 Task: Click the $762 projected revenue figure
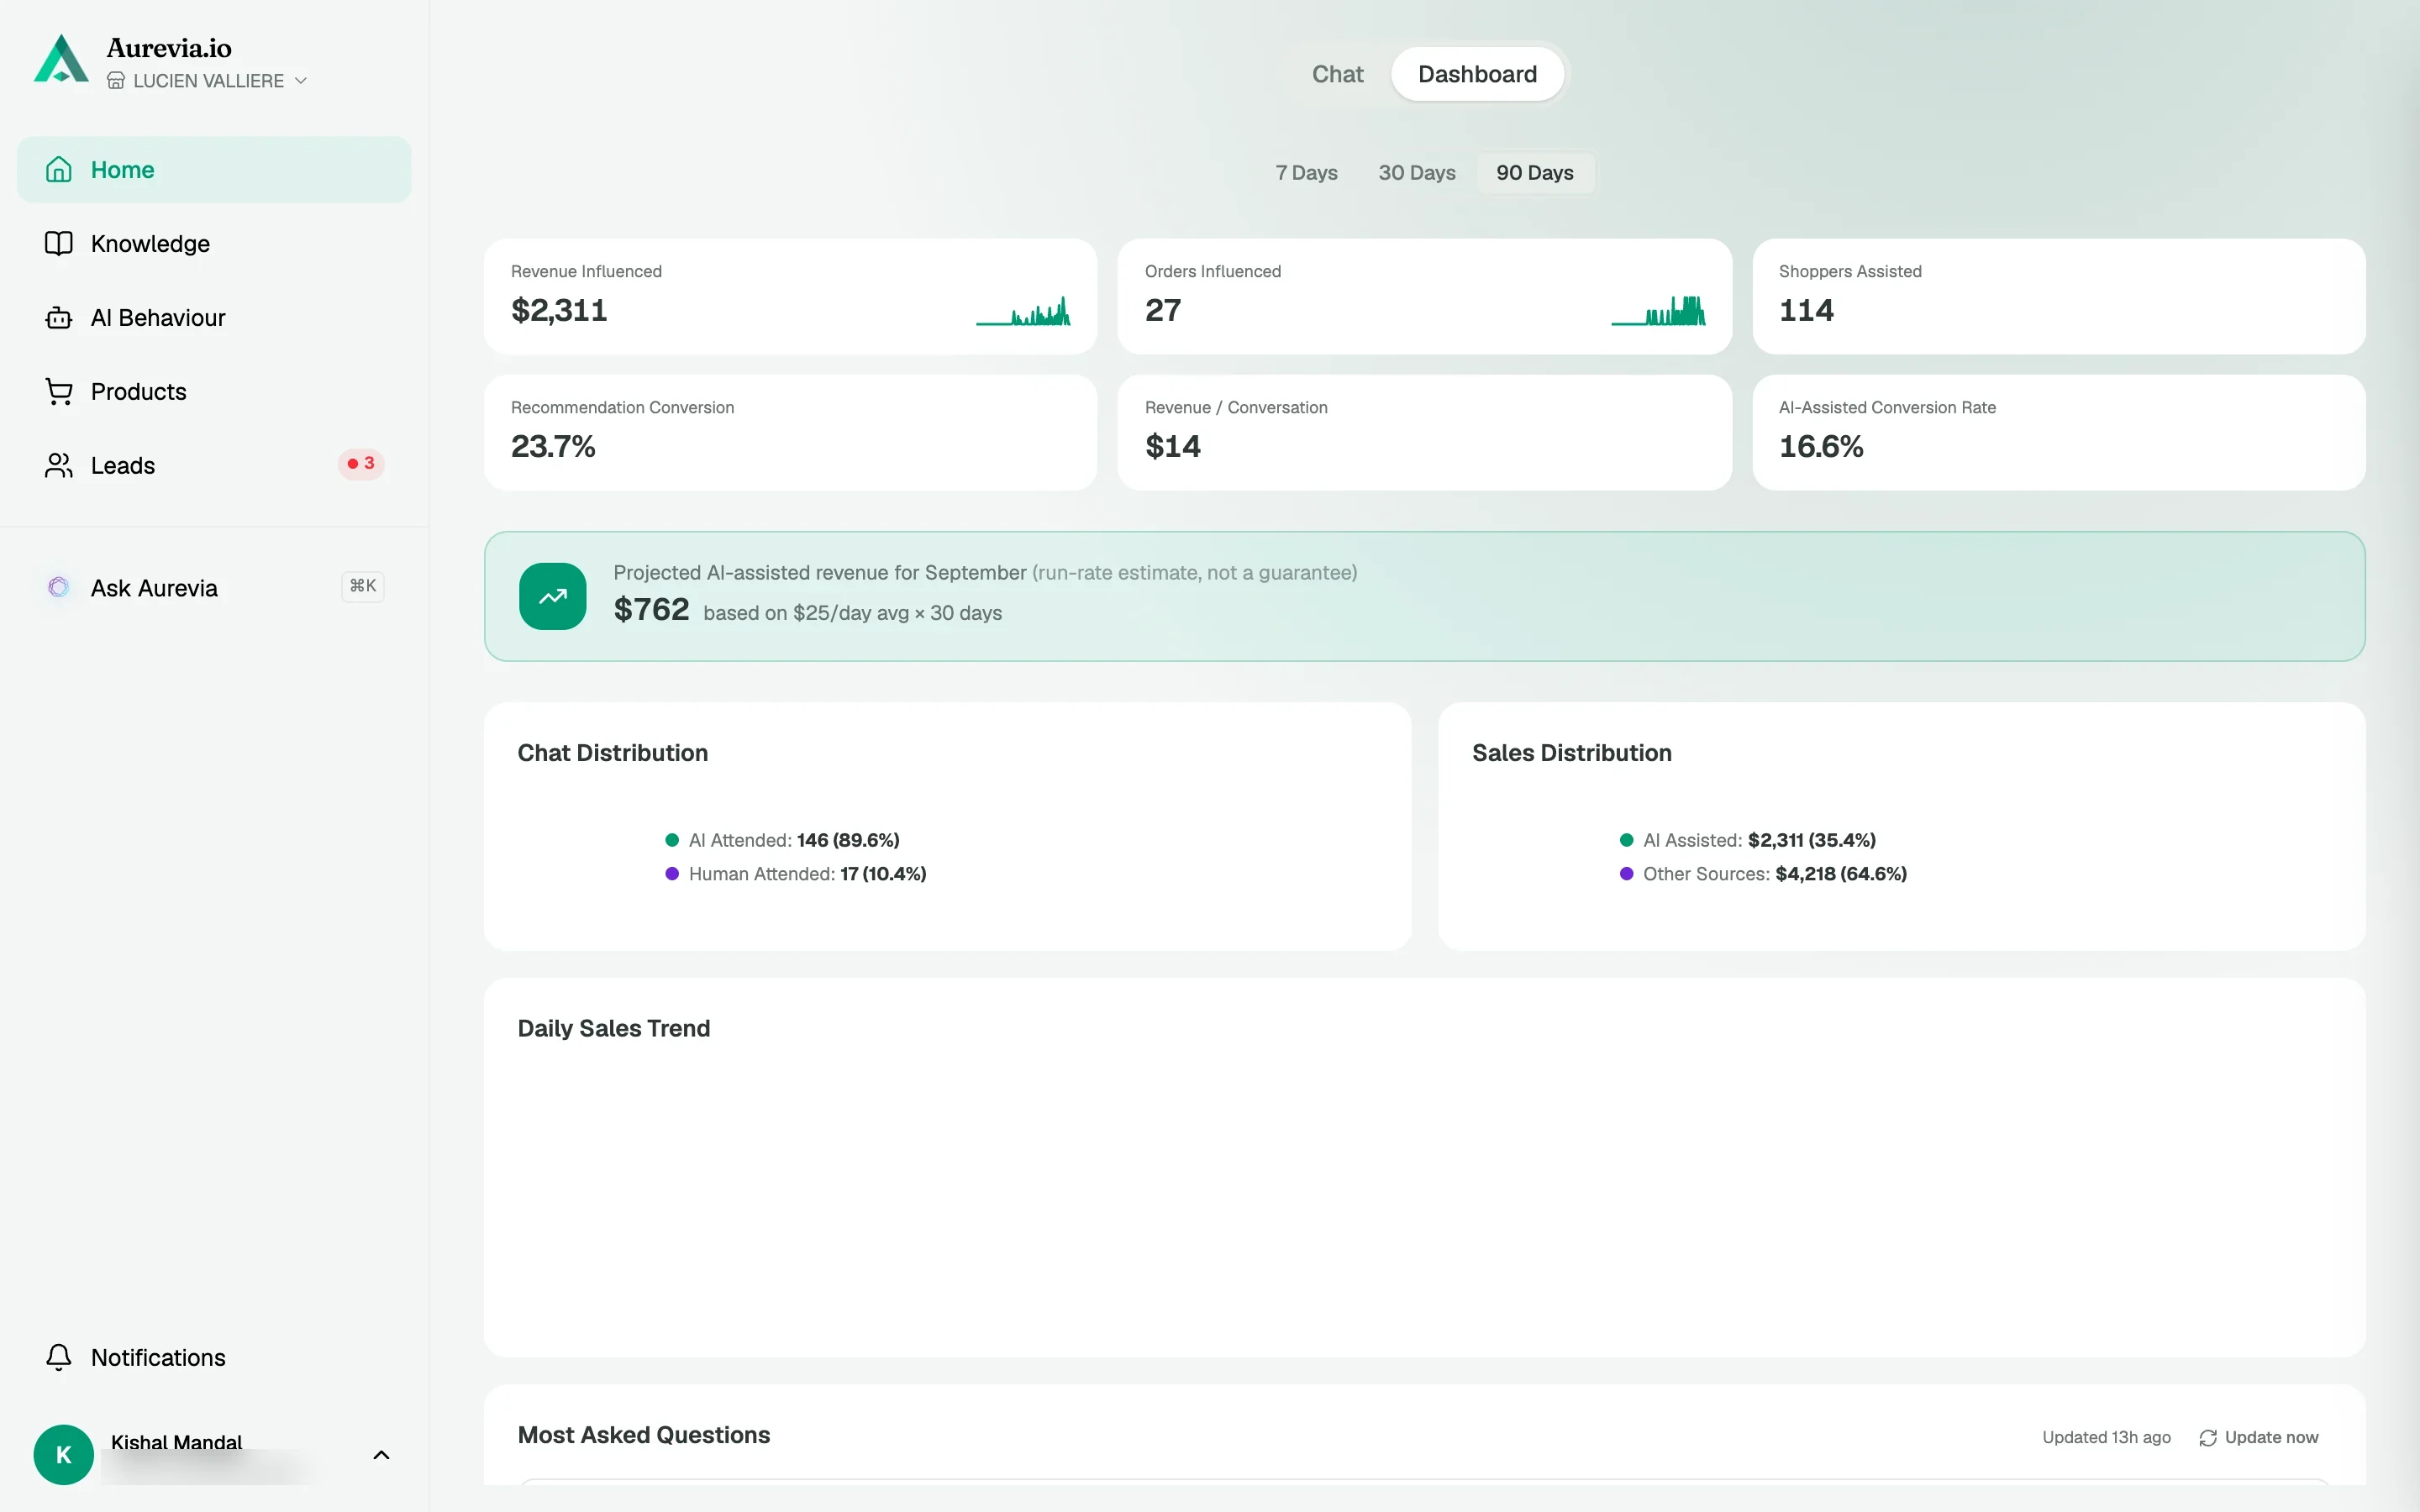point(651,609)
